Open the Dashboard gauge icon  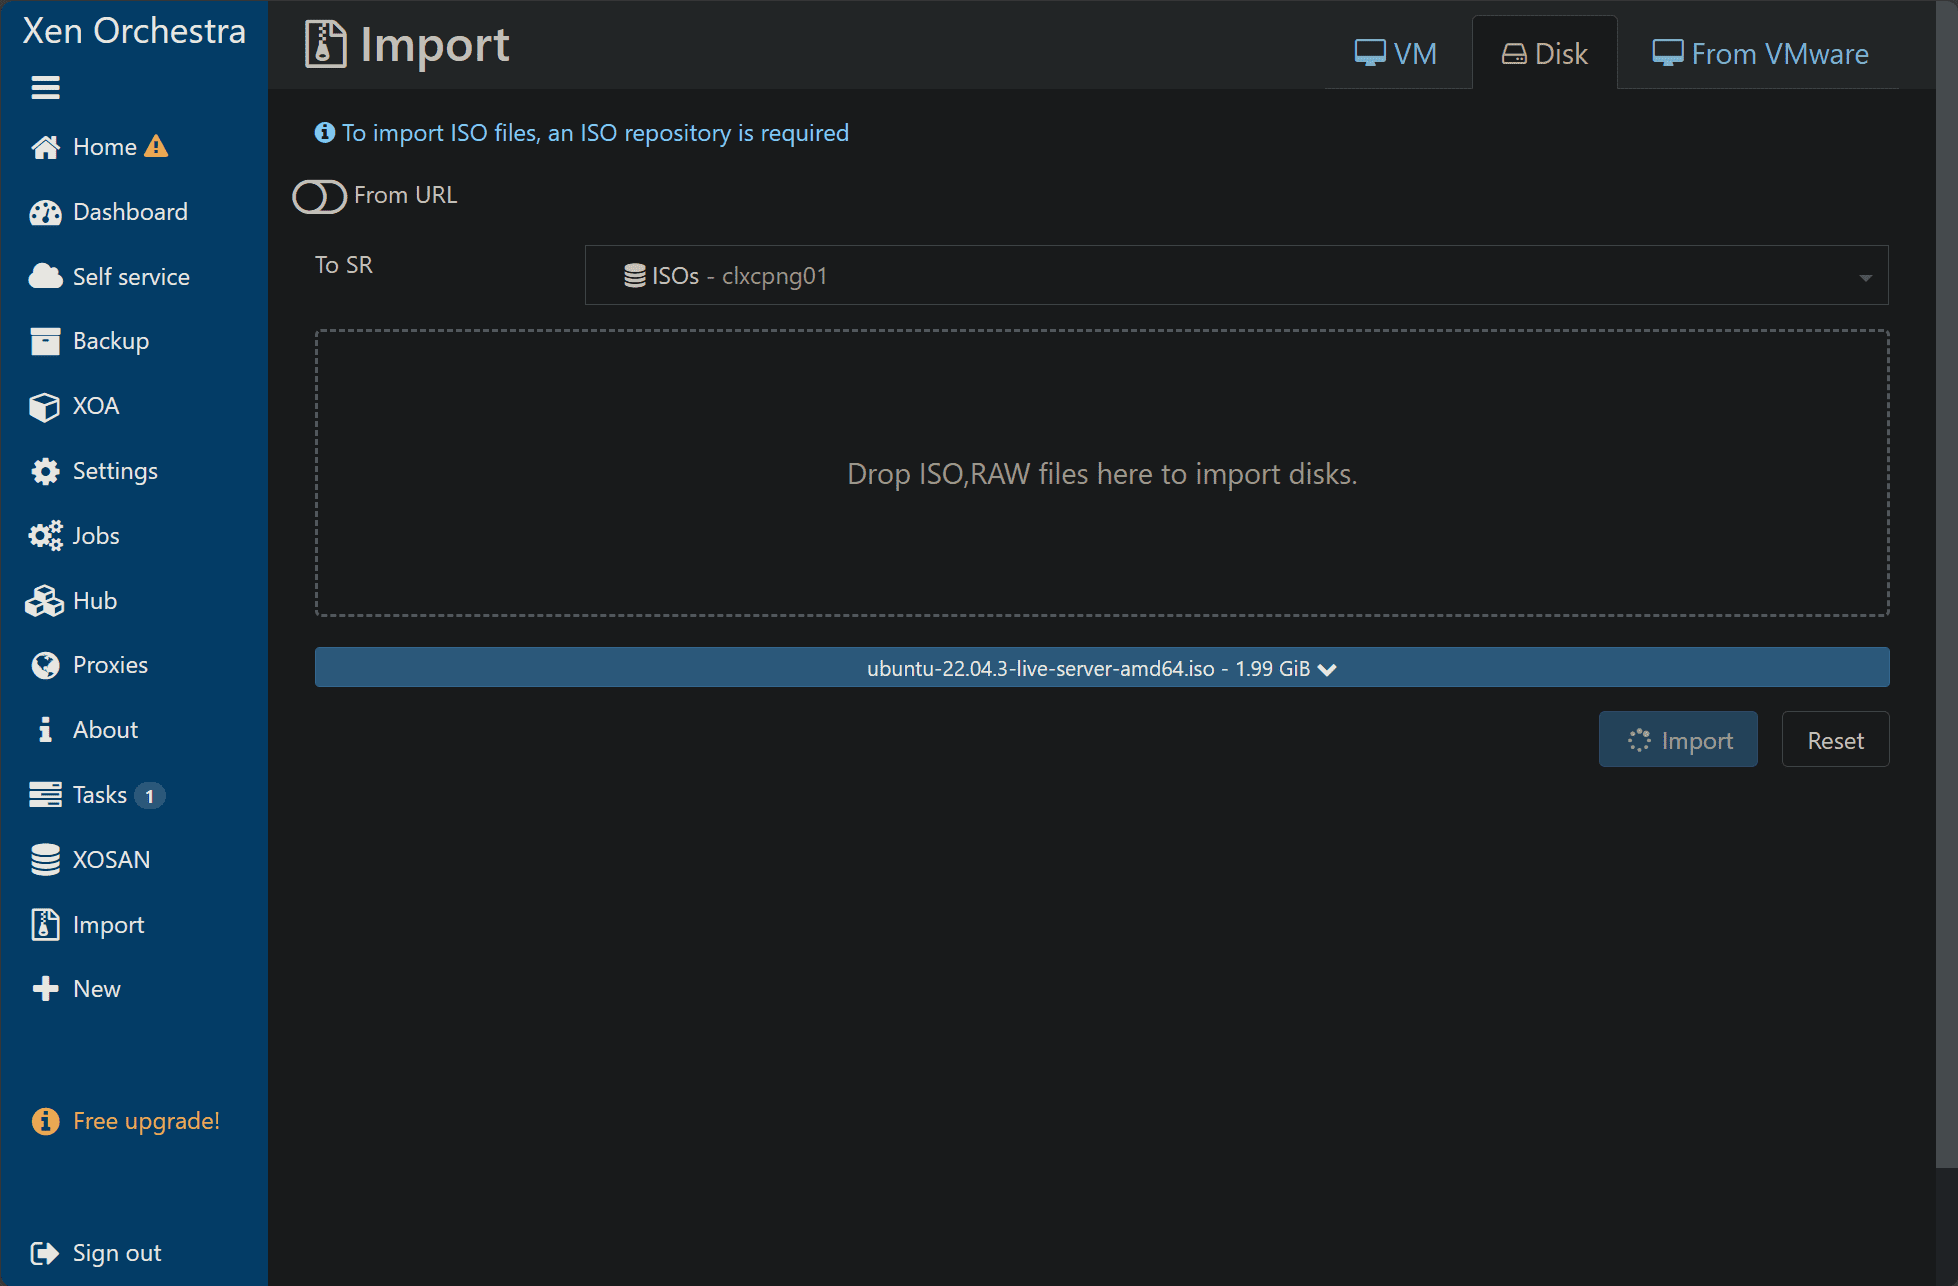(x=45, y=212)
